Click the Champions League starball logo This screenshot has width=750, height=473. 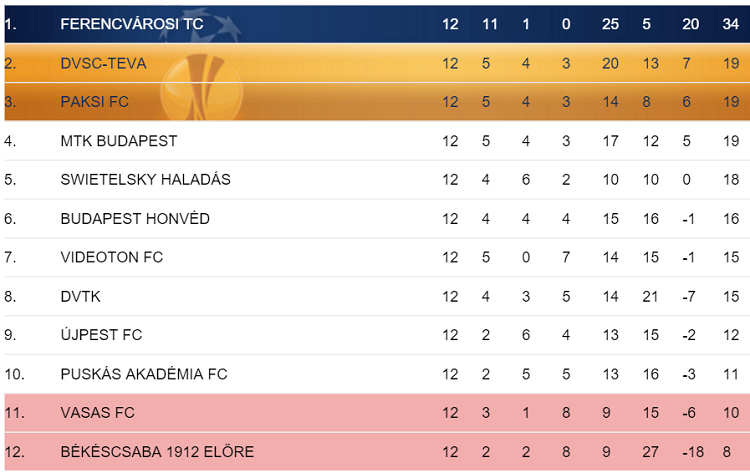pyautogui.click(x=201, y=24)
